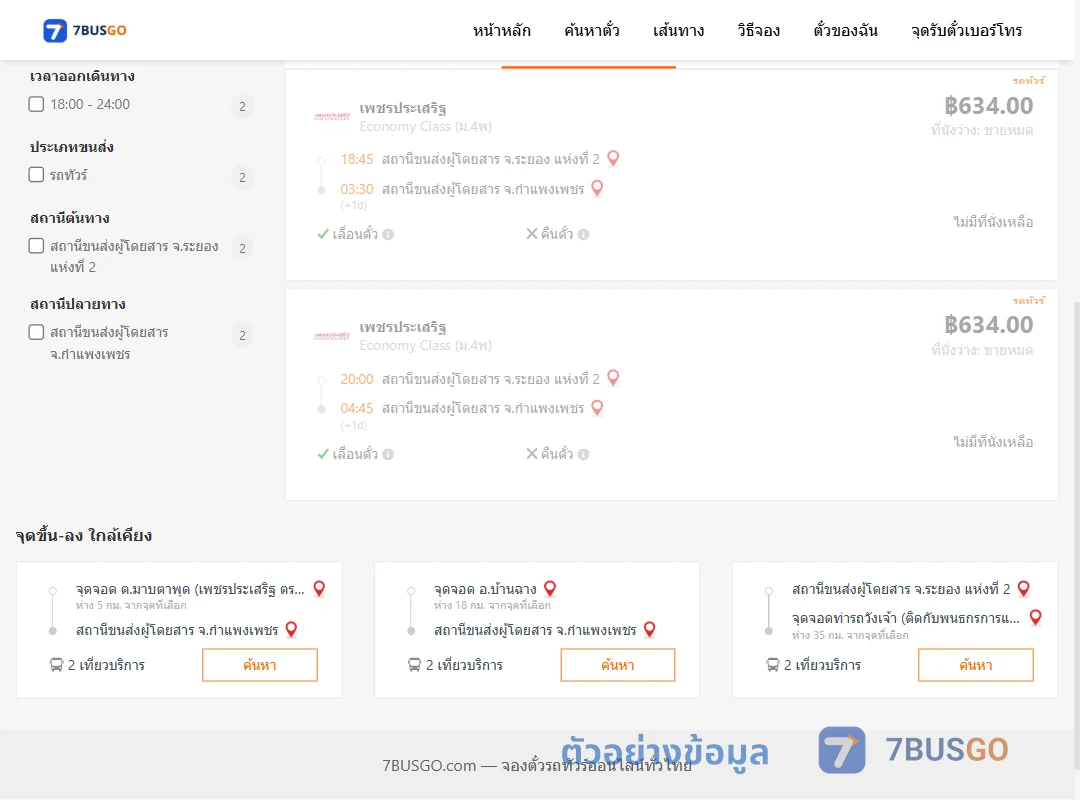
Task: Click ฿634.00 price on 20:00 trip
Action: click(x=988, y=325)
